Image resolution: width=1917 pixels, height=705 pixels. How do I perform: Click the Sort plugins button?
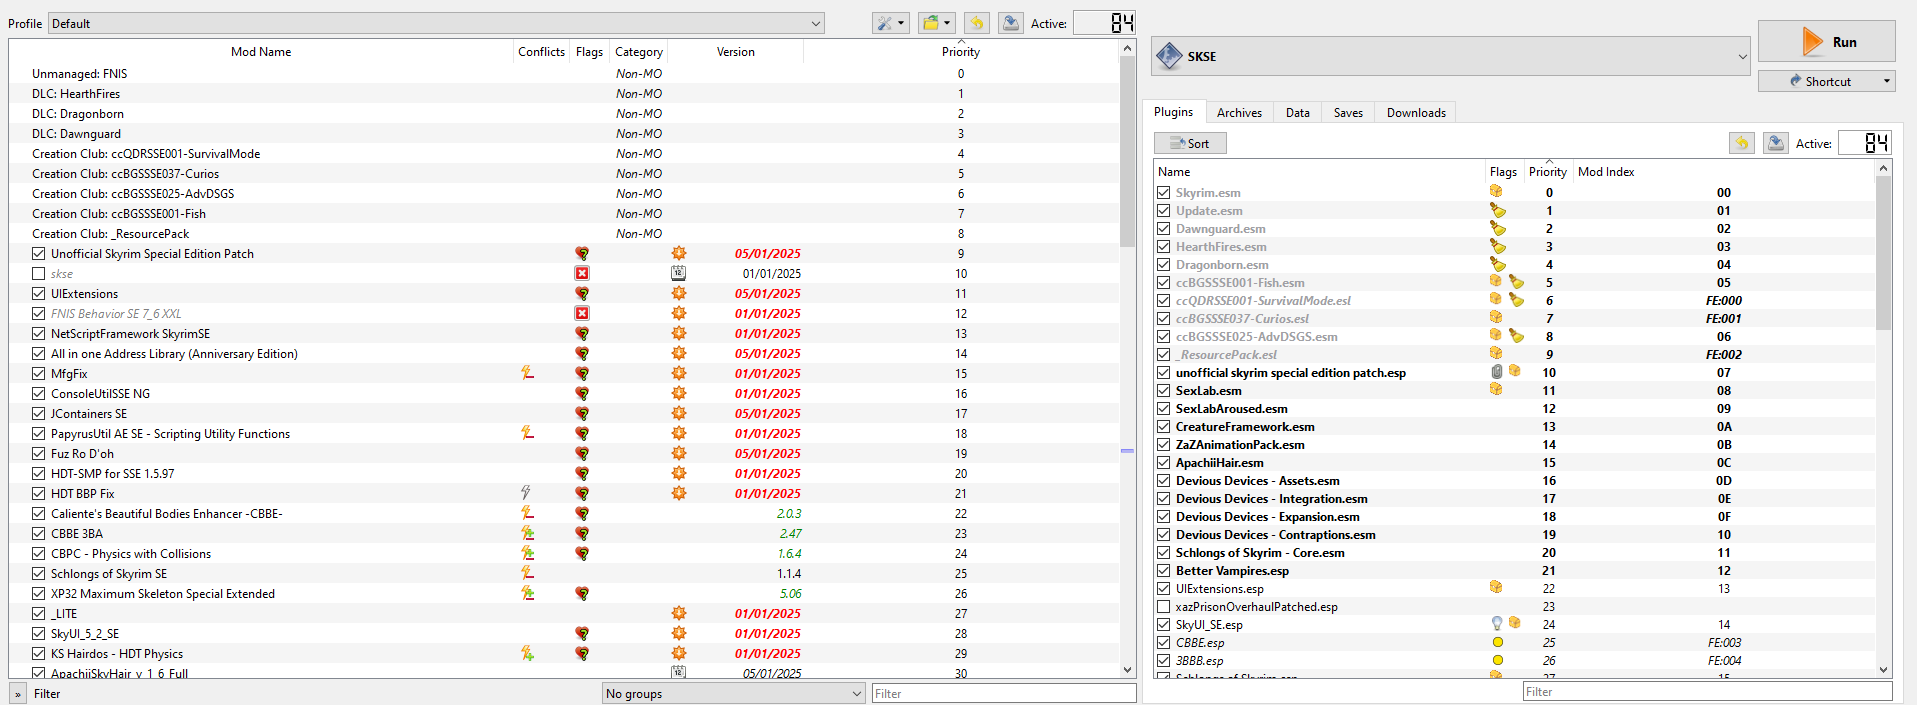pyautogui.click(x=1190, y=143)
